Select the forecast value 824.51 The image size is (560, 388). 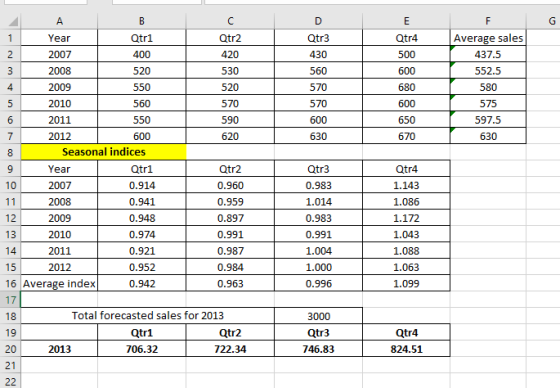(406, 349)
